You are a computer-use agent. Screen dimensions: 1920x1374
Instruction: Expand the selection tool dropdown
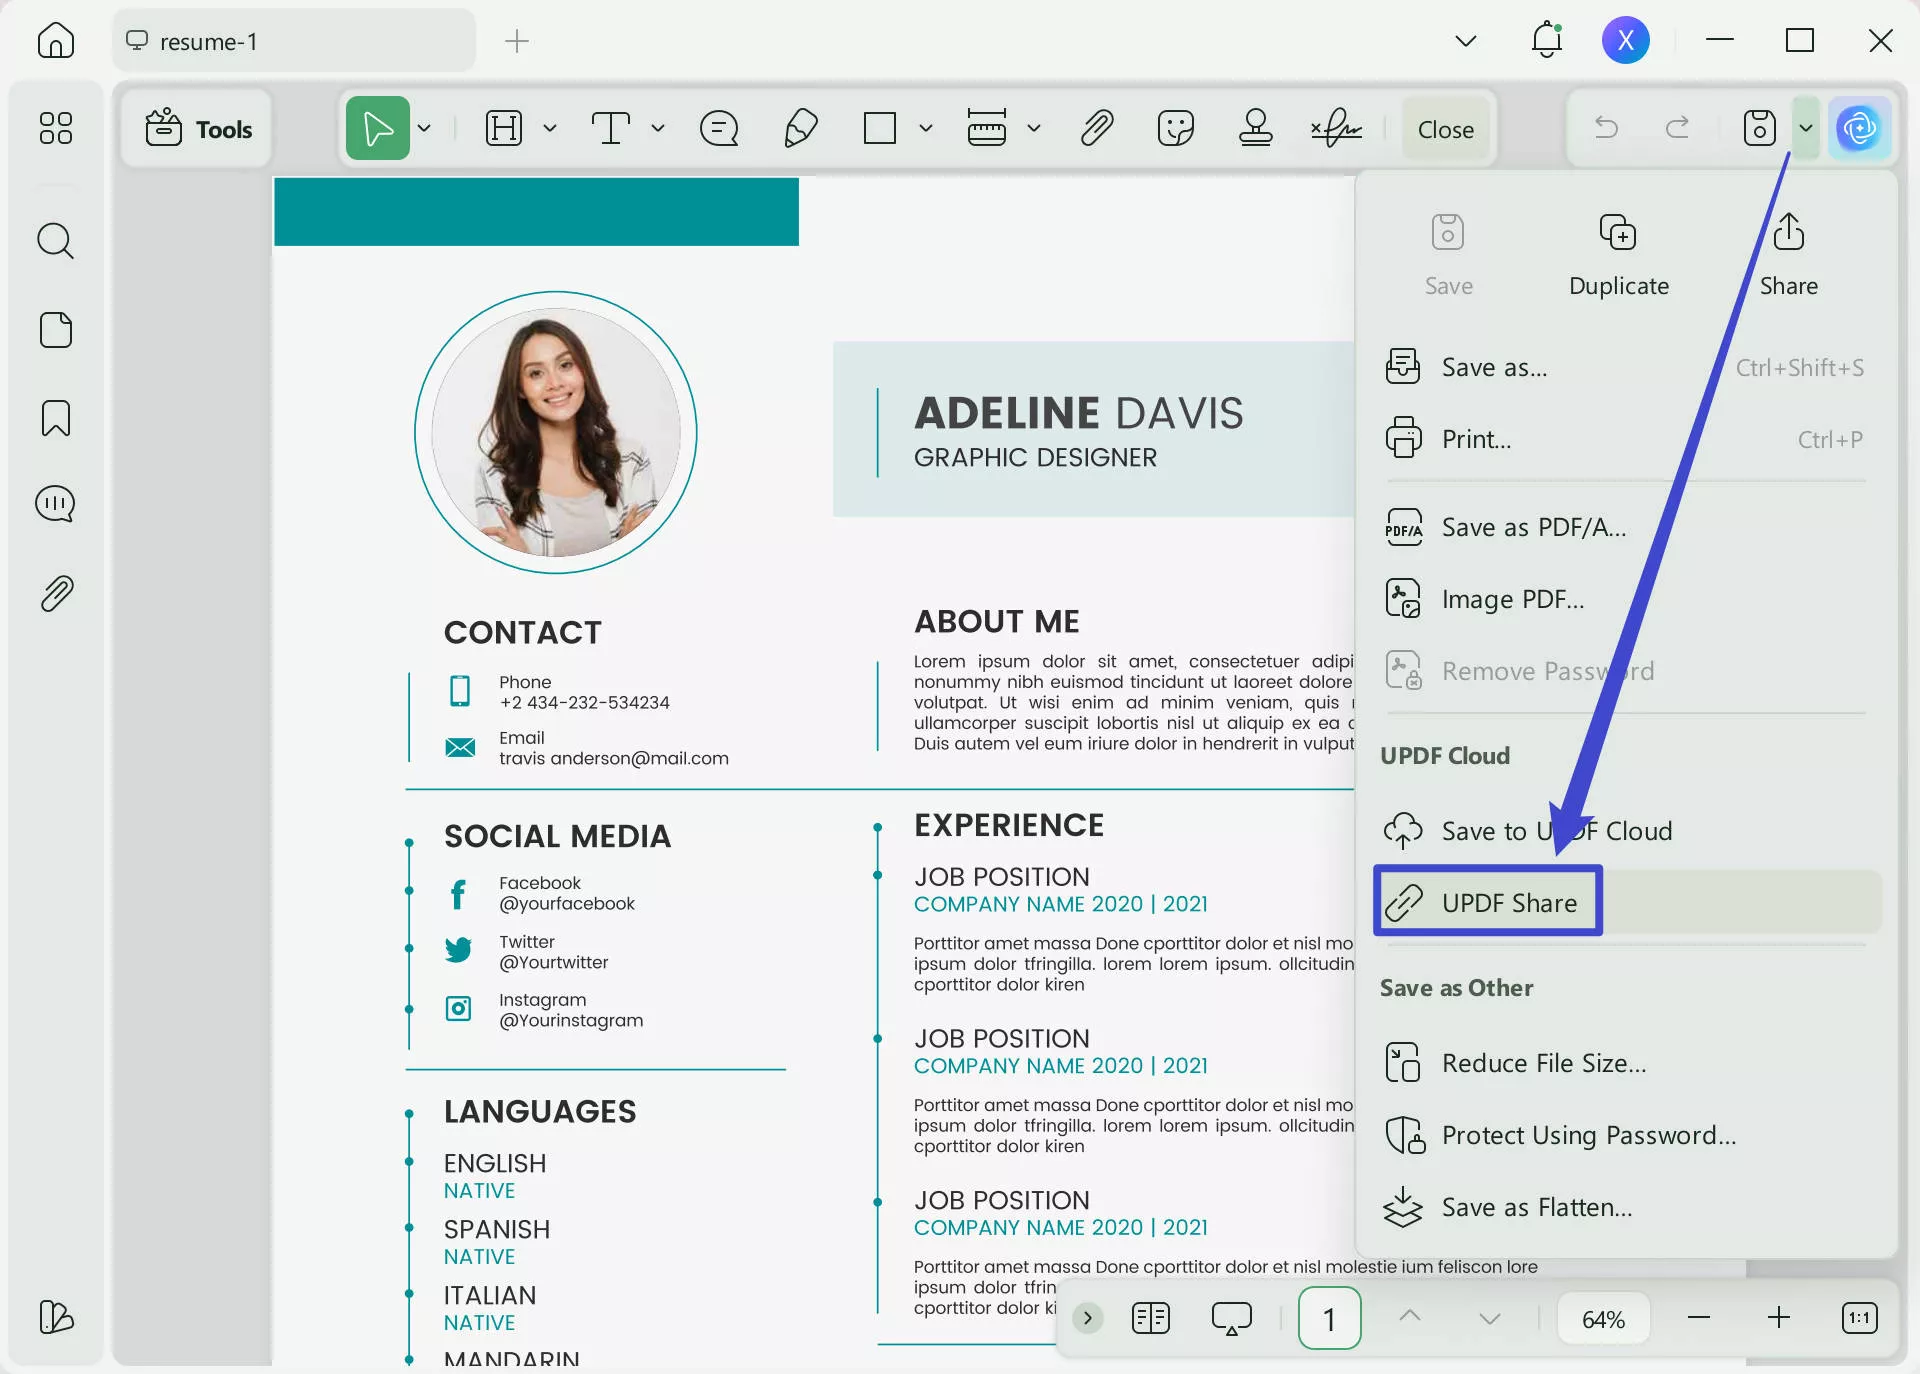pyautogui.click(x=424, y=128)
